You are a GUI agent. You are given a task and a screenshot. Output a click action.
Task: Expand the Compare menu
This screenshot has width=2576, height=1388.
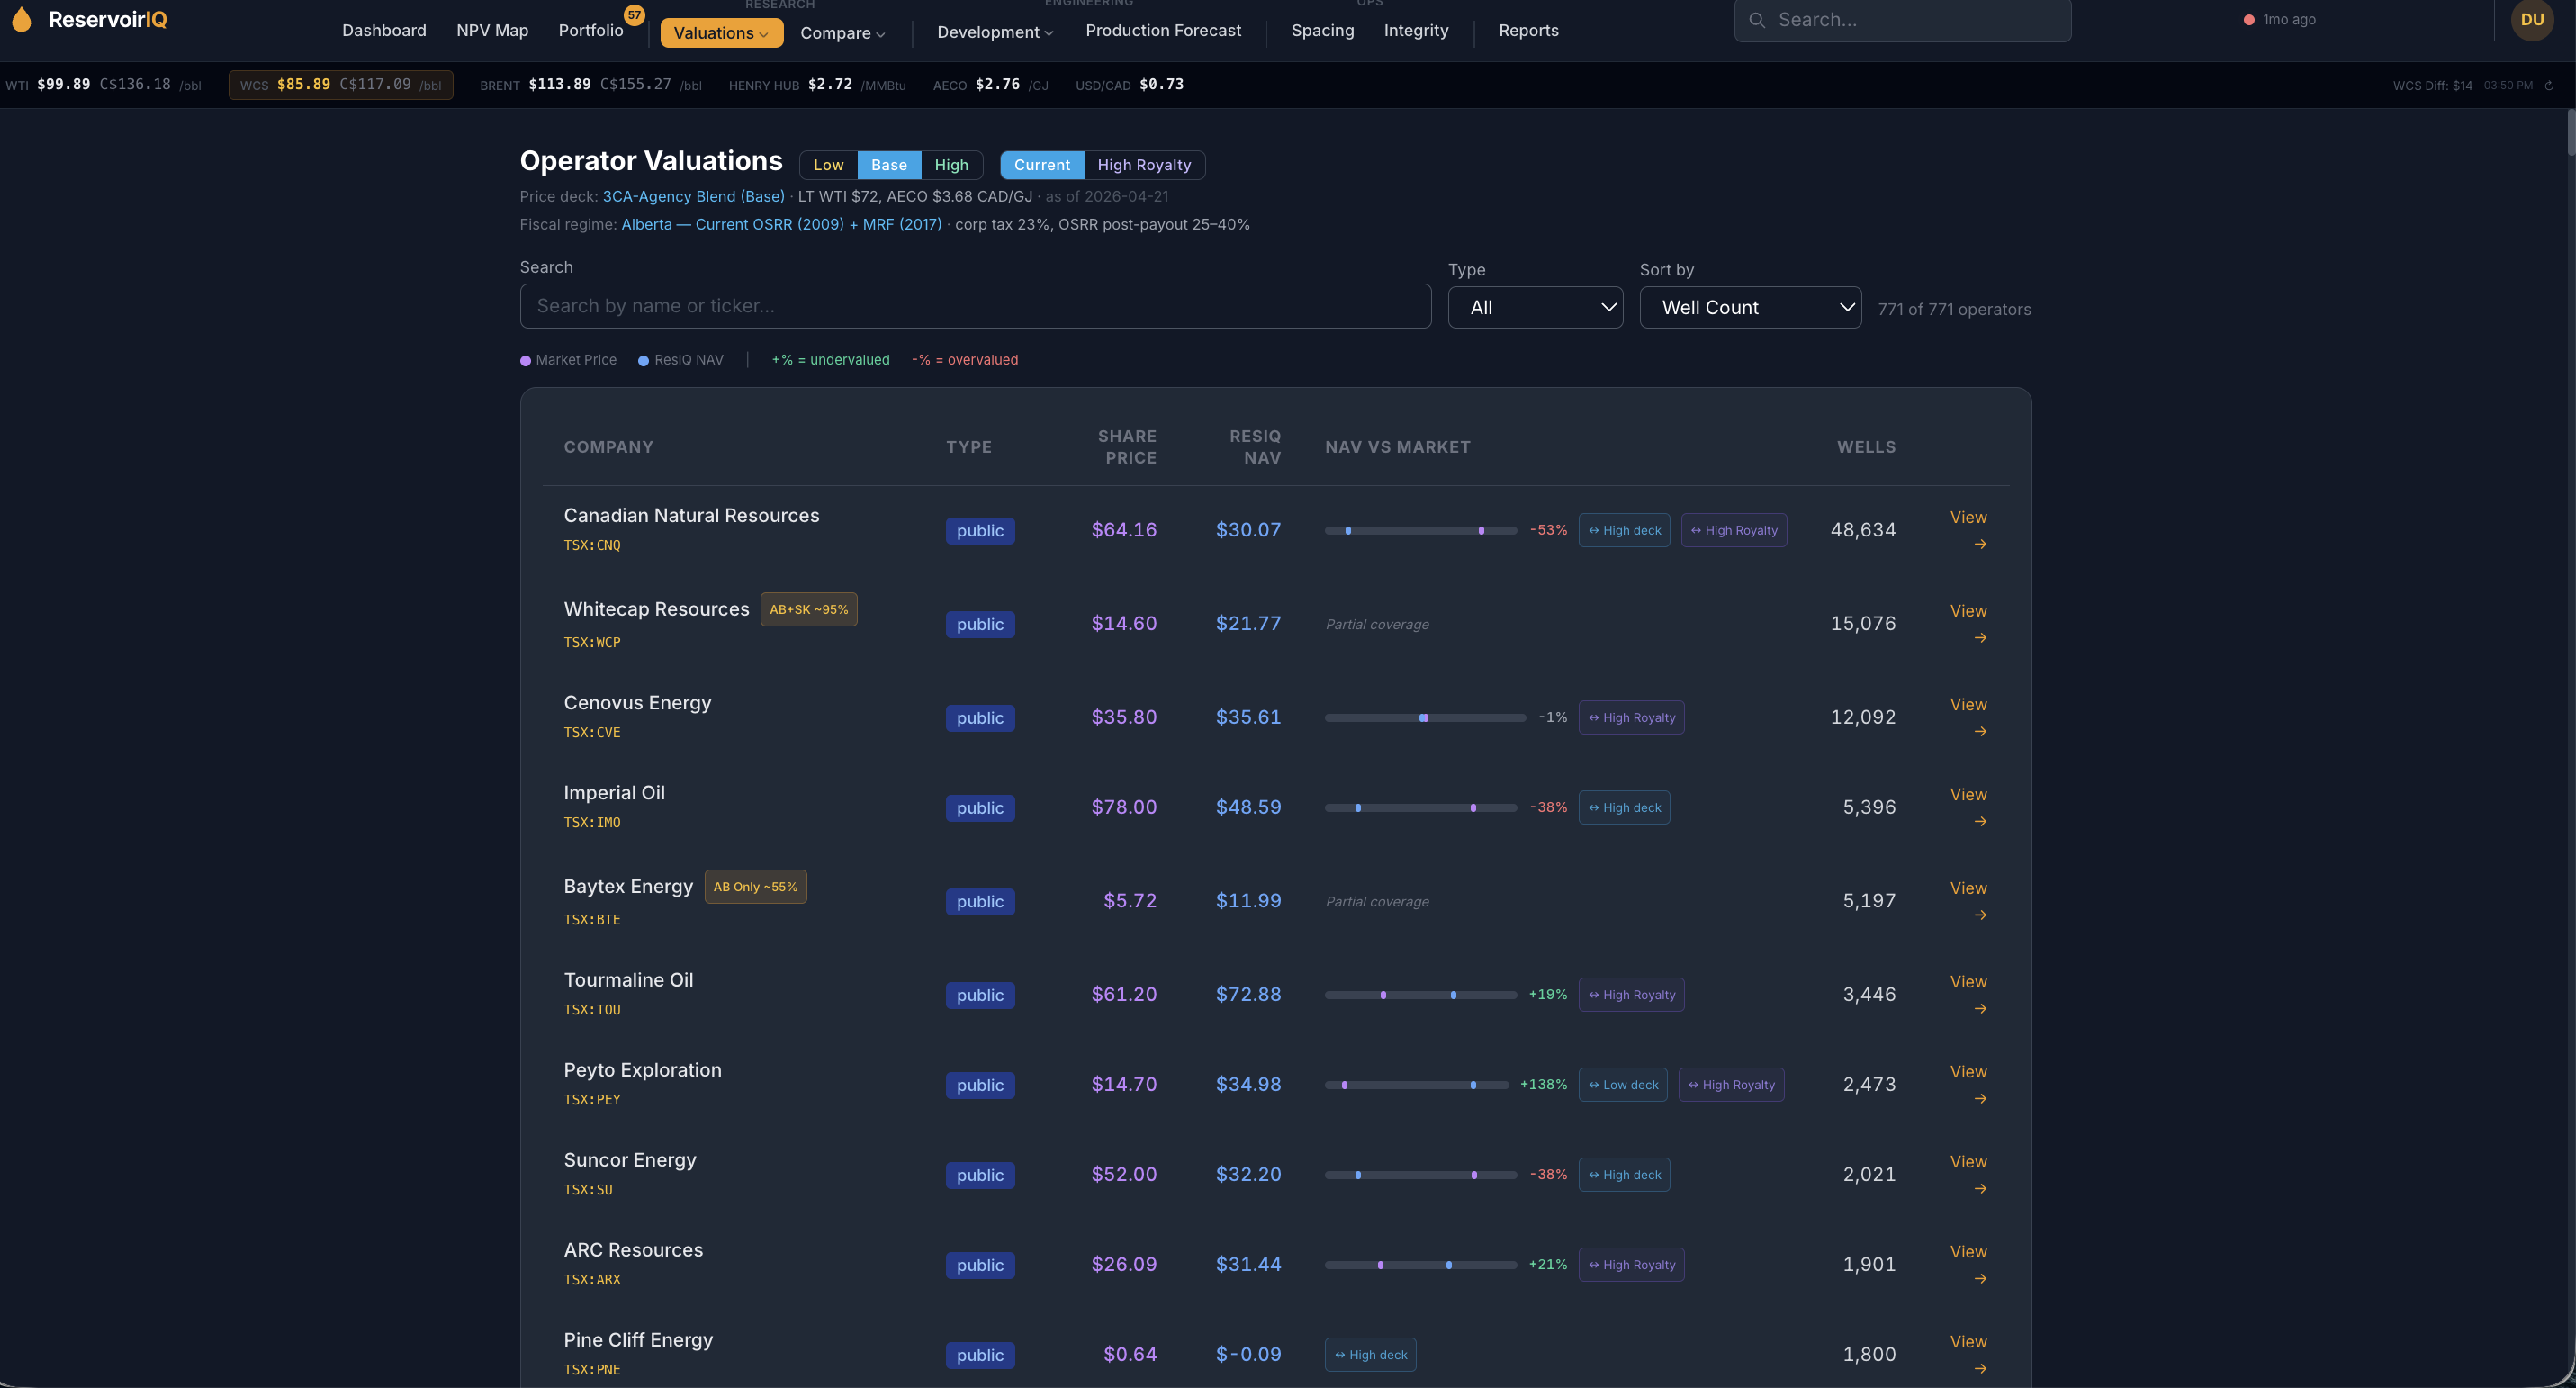pos(842,33)
